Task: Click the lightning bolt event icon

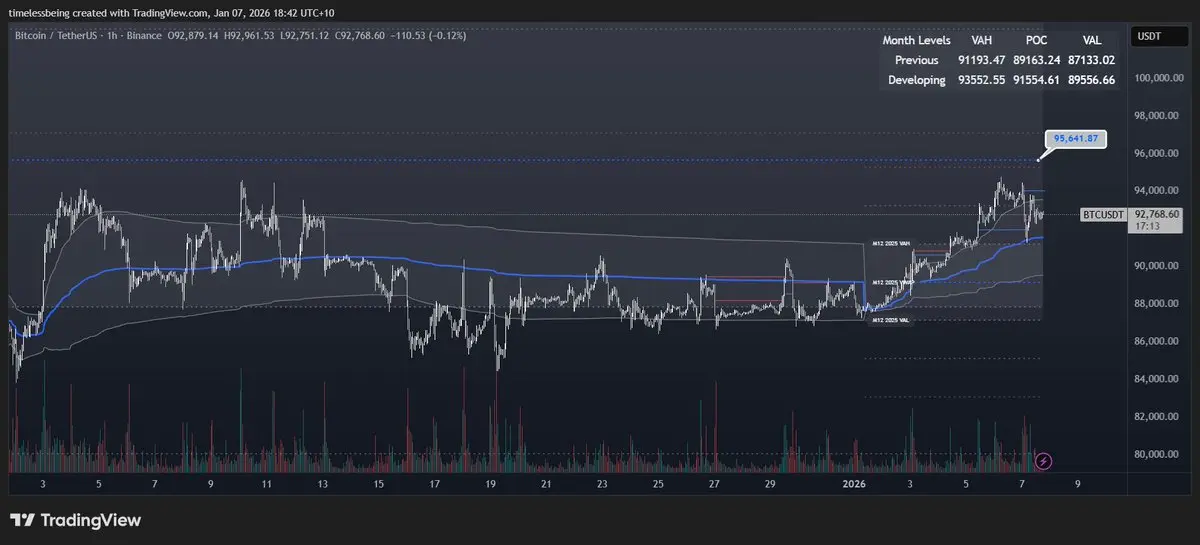Action: point(1044,461)
